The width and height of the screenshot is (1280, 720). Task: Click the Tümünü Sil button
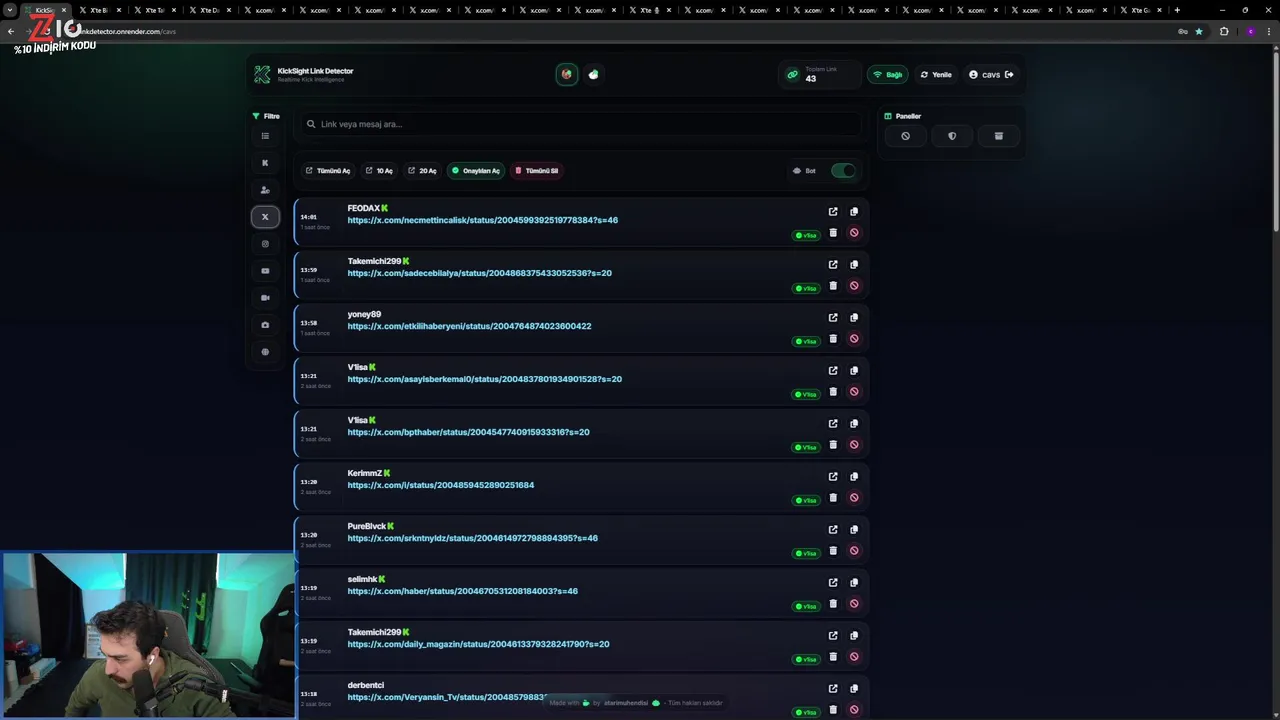click(536, 171)
